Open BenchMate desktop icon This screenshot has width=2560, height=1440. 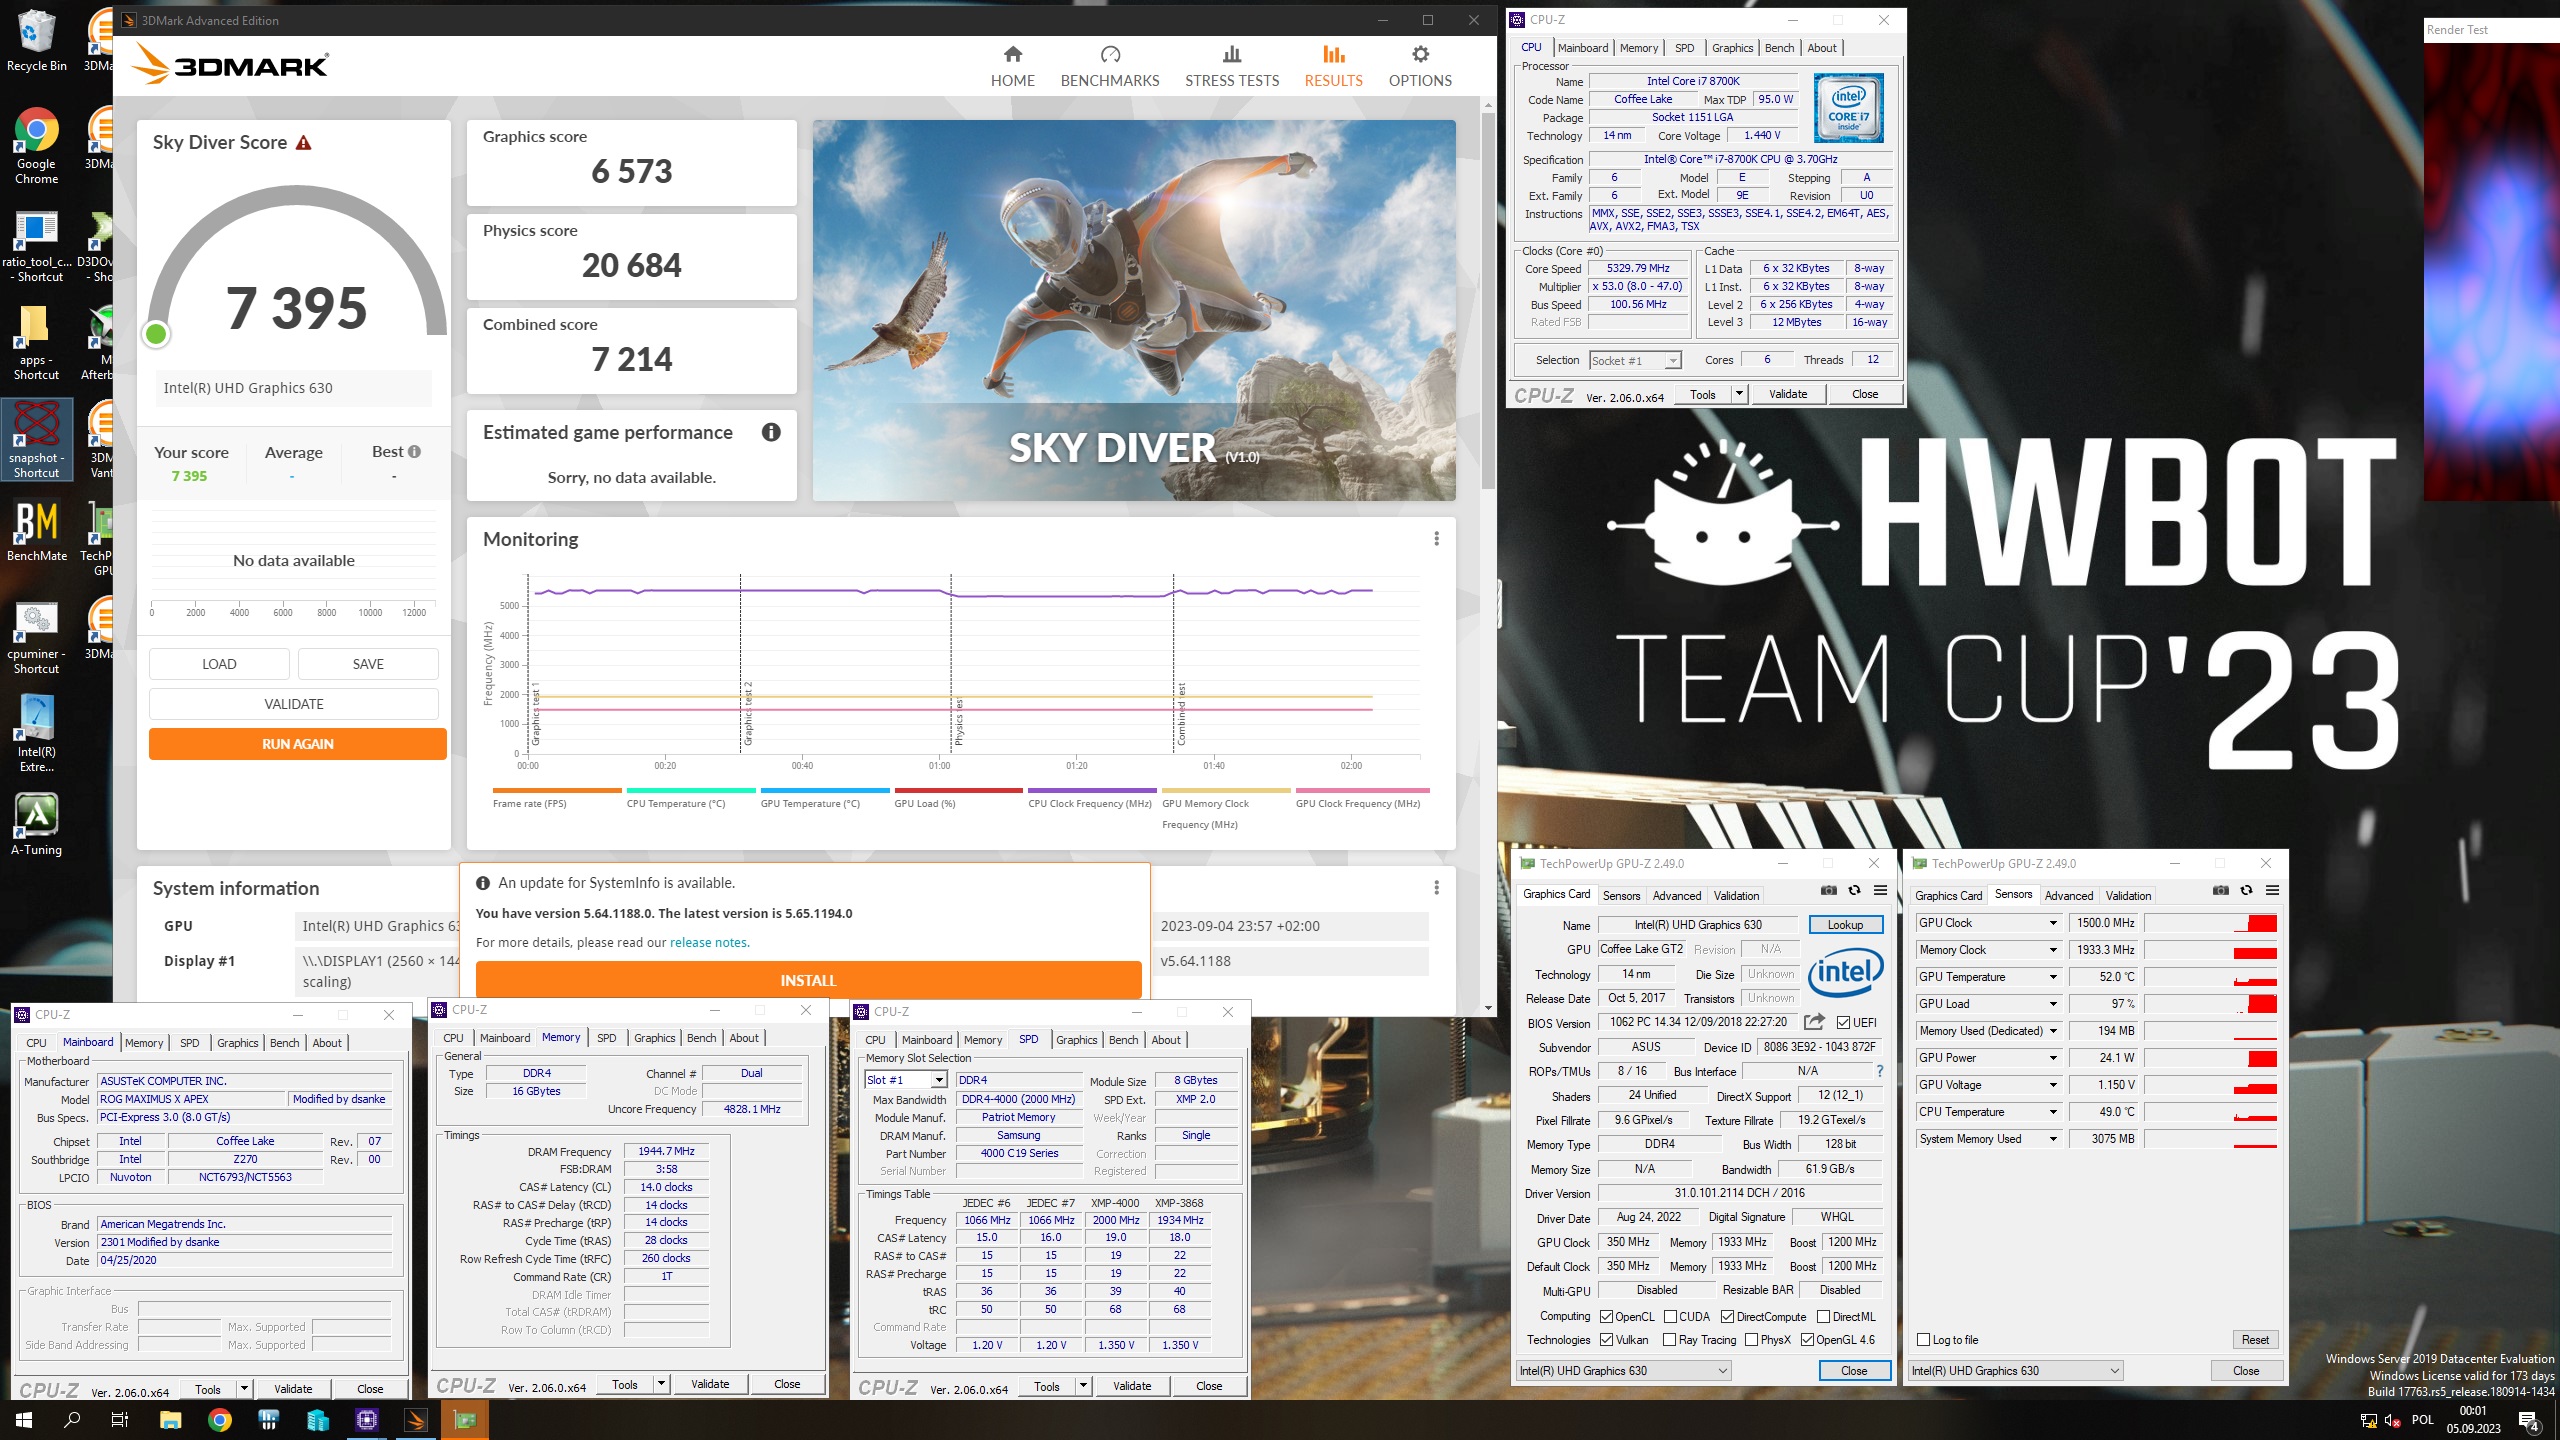[x=37, y=530]
